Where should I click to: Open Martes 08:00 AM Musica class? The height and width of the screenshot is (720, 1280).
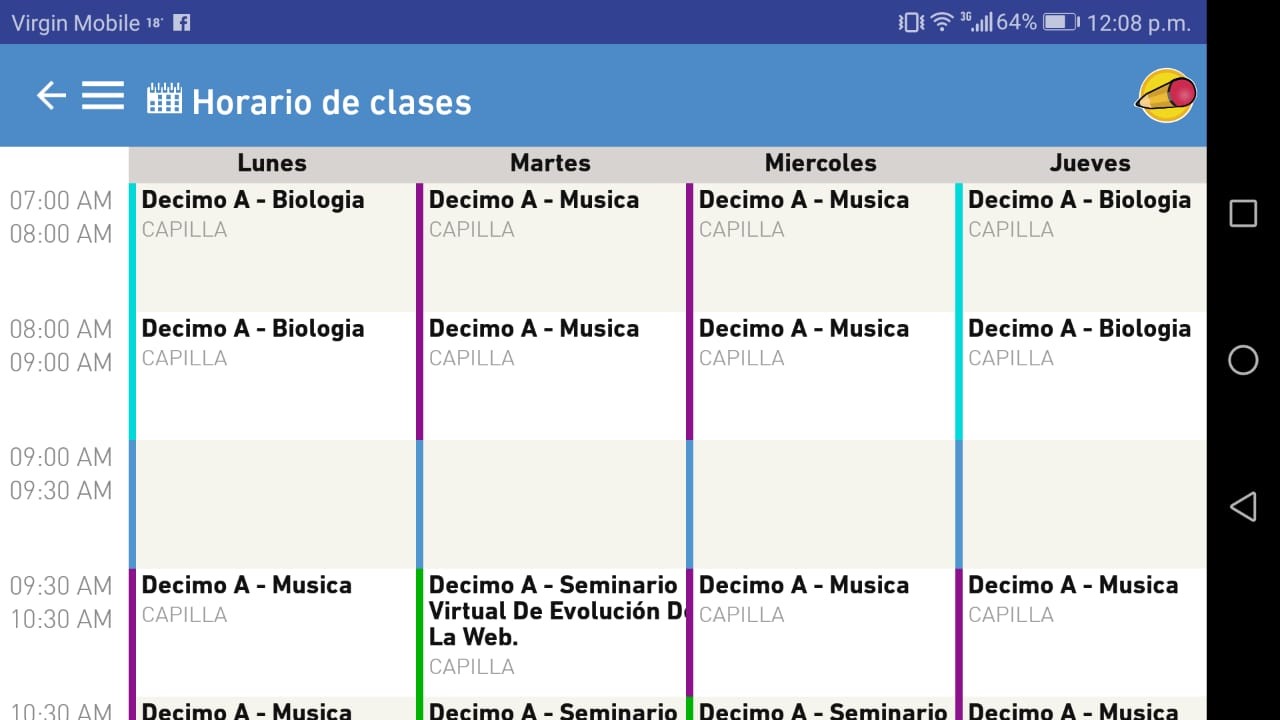[550, 374]
